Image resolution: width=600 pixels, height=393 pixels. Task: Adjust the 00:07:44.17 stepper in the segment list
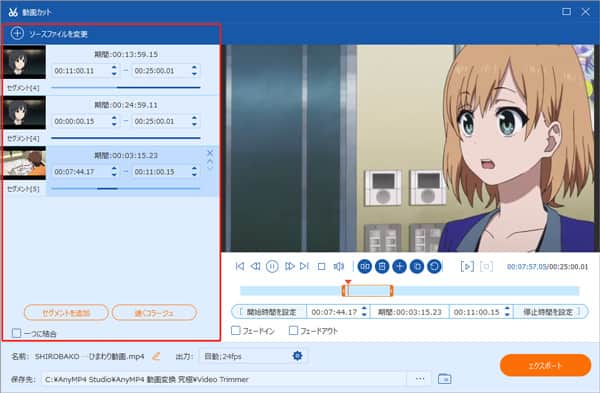(114, 171)
